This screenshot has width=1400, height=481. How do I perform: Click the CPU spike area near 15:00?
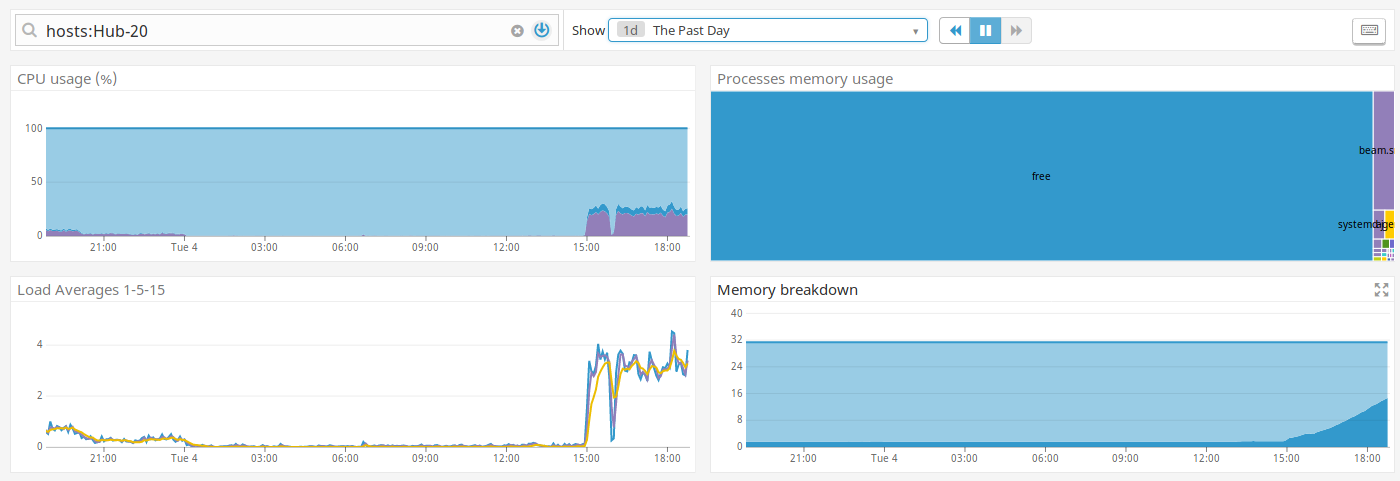click(598, 222)
